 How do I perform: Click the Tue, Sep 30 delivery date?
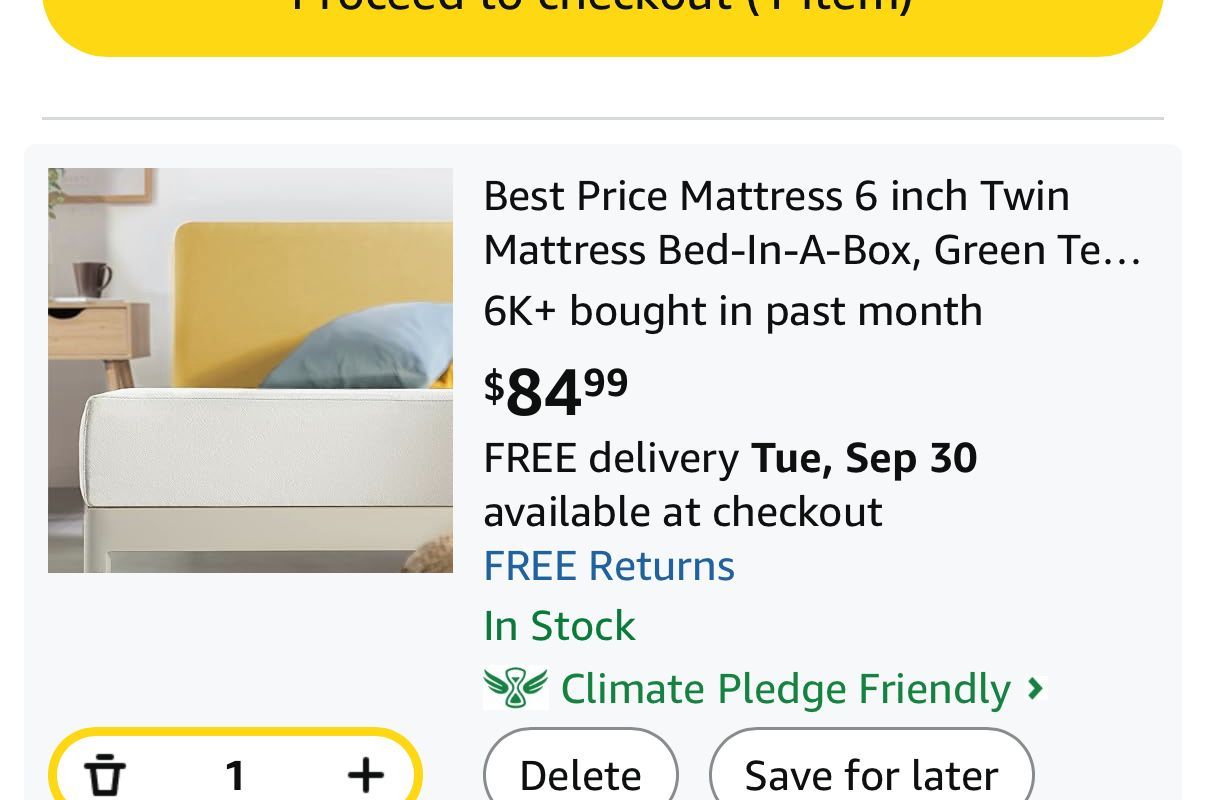864,458
